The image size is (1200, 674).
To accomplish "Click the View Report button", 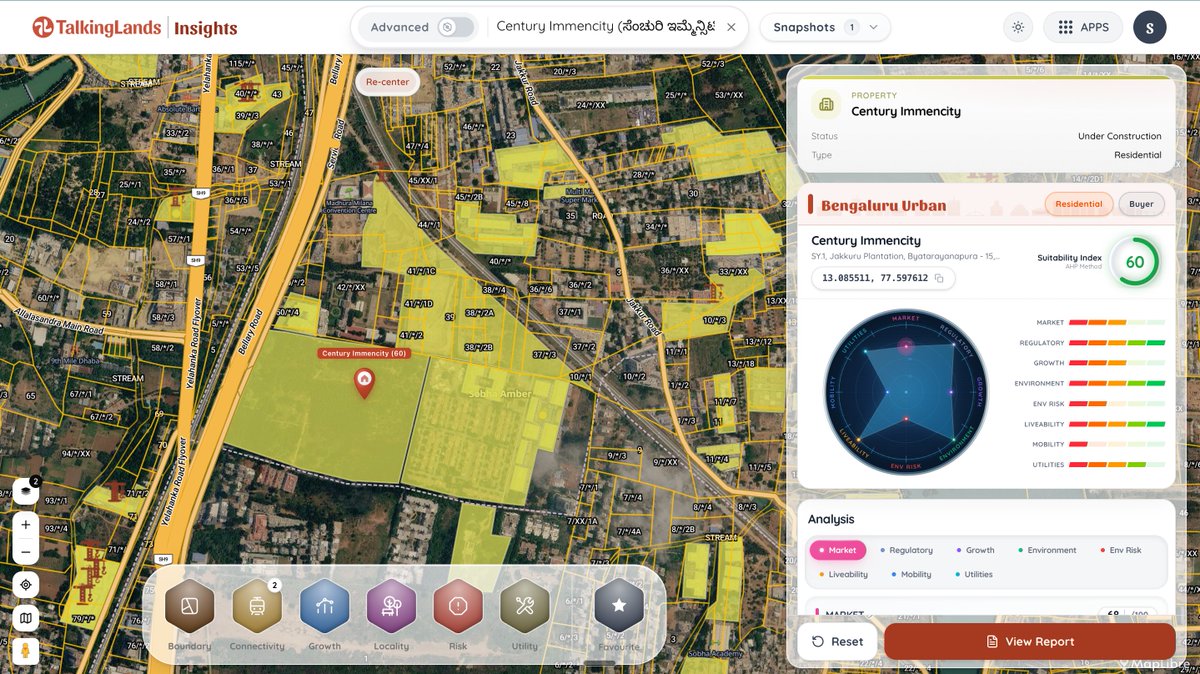I will [1030, 641].
